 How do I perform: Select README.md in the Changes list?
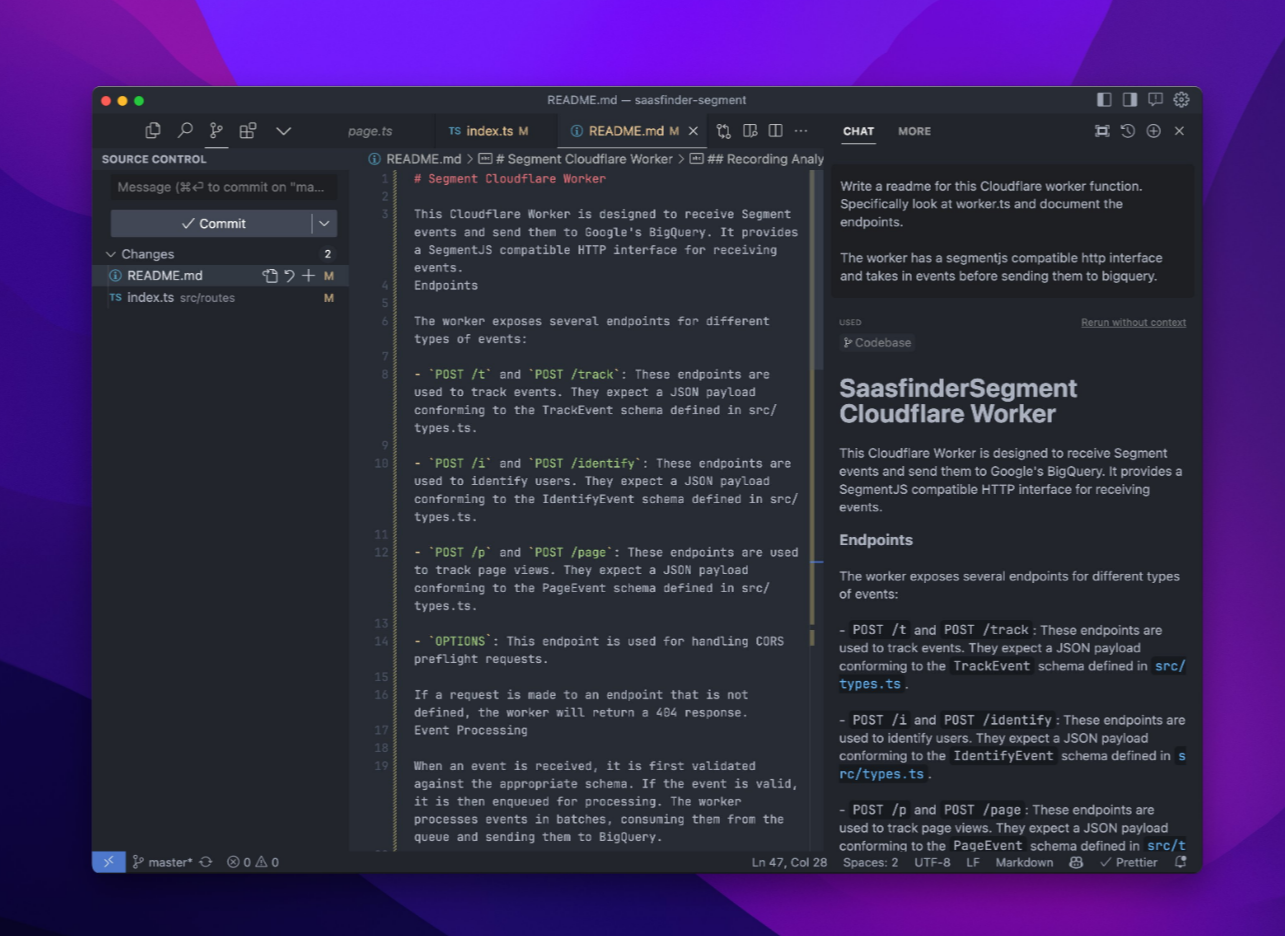tap(220, 275)
